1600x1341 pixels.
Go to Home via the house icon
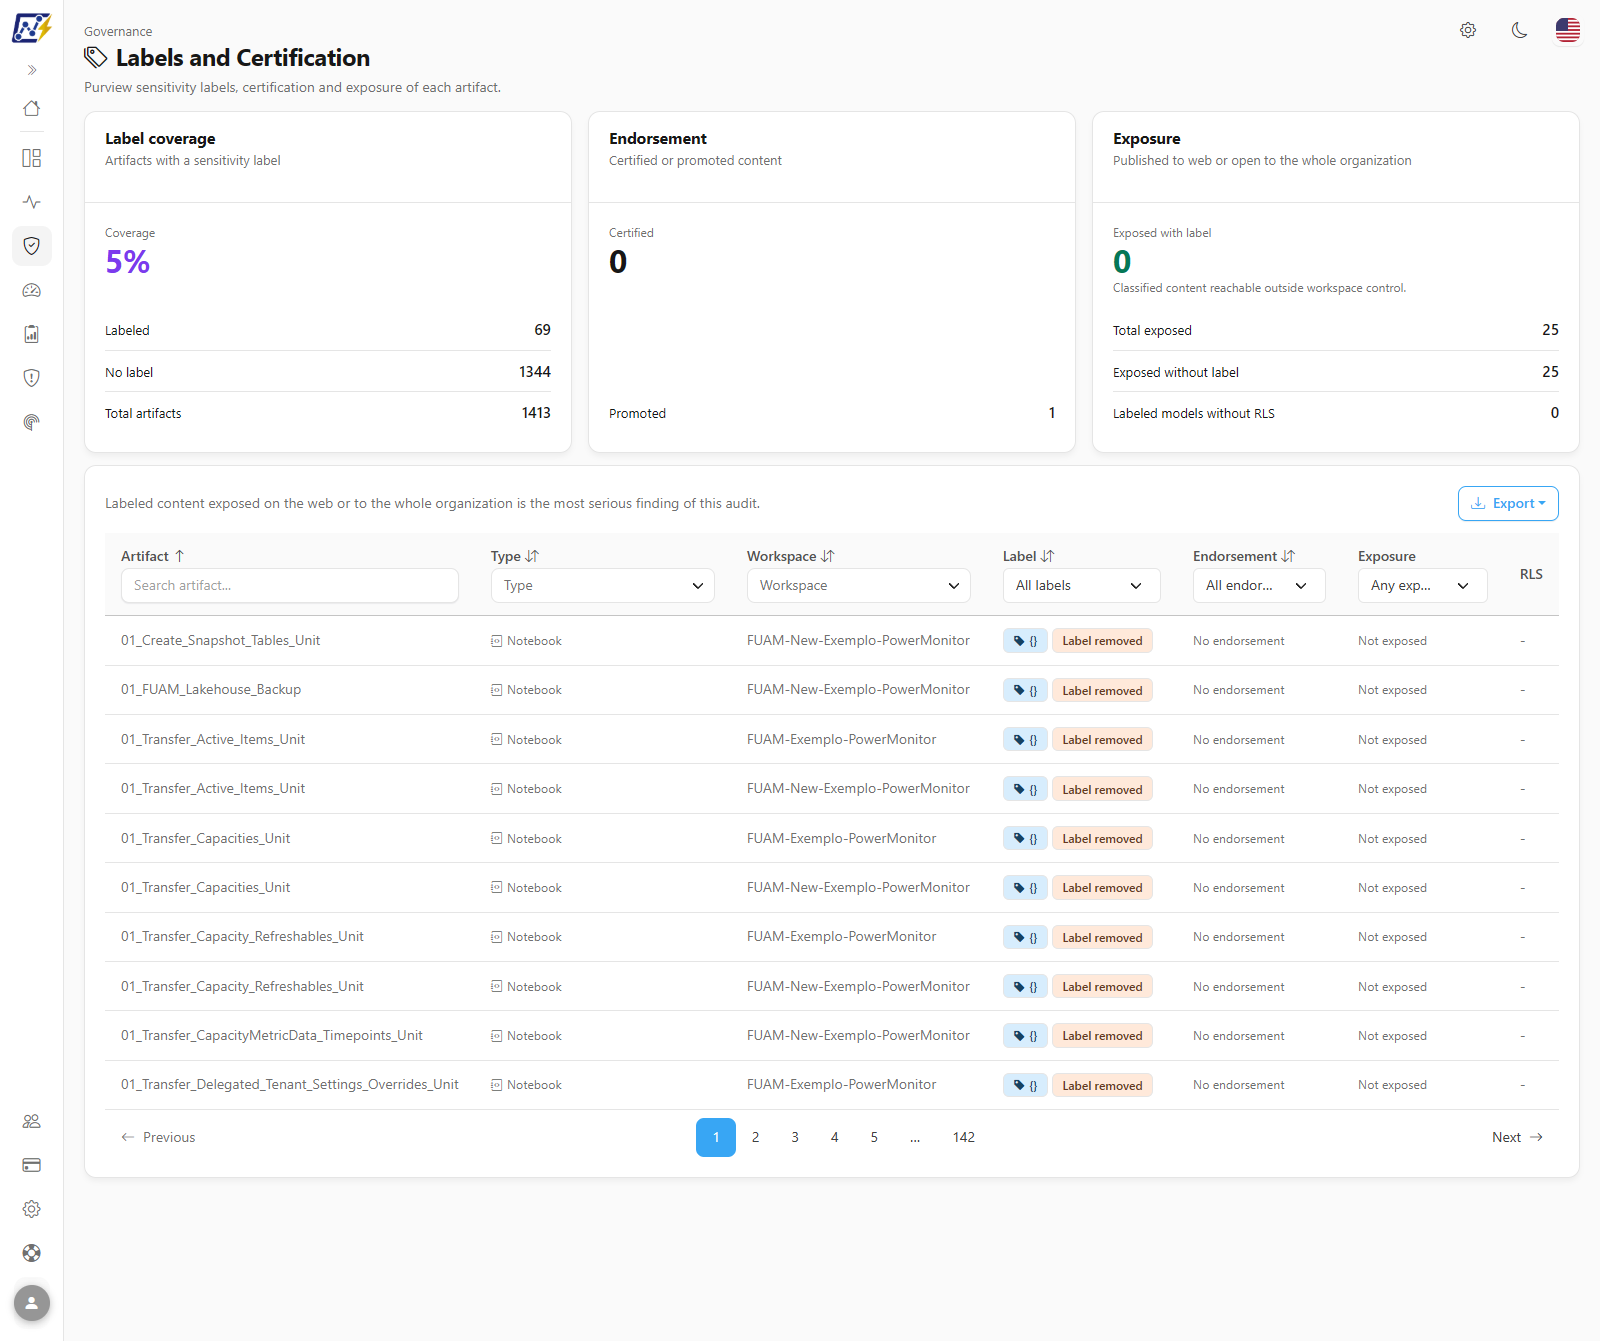[x=32, y=108]
